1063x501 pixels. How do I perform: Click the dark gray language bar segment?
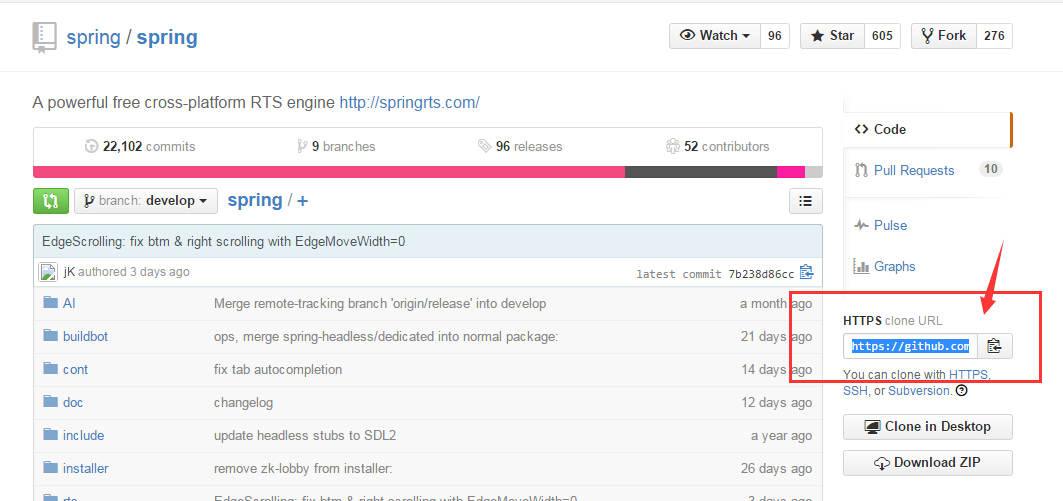point(701,172)
